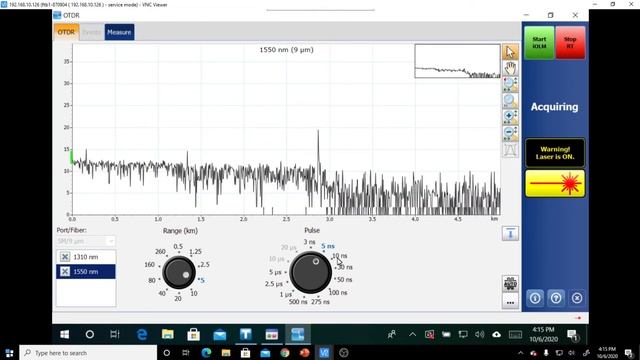Screen dimensions: 640x360
Task: Open local notification center icon
Action: click(x=629, y=353)
